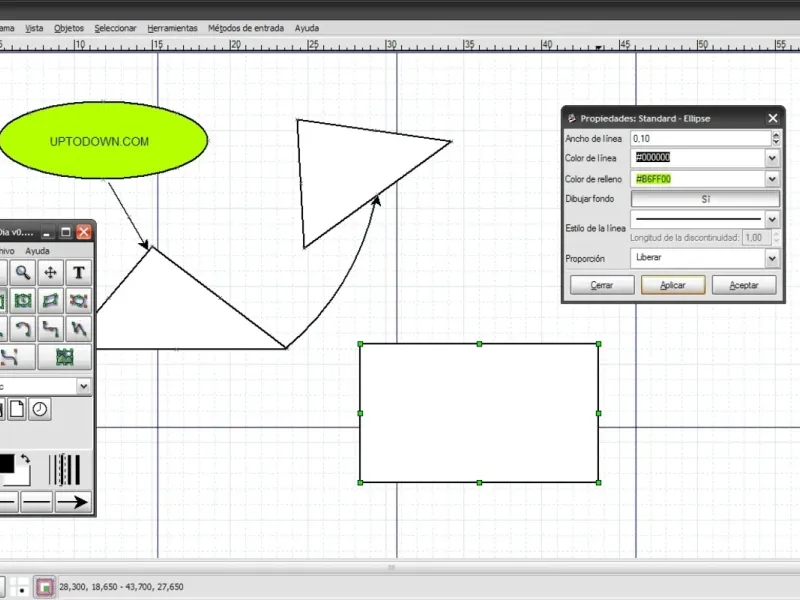Maximize the Dia toolbox window

(x=65, y=232)
